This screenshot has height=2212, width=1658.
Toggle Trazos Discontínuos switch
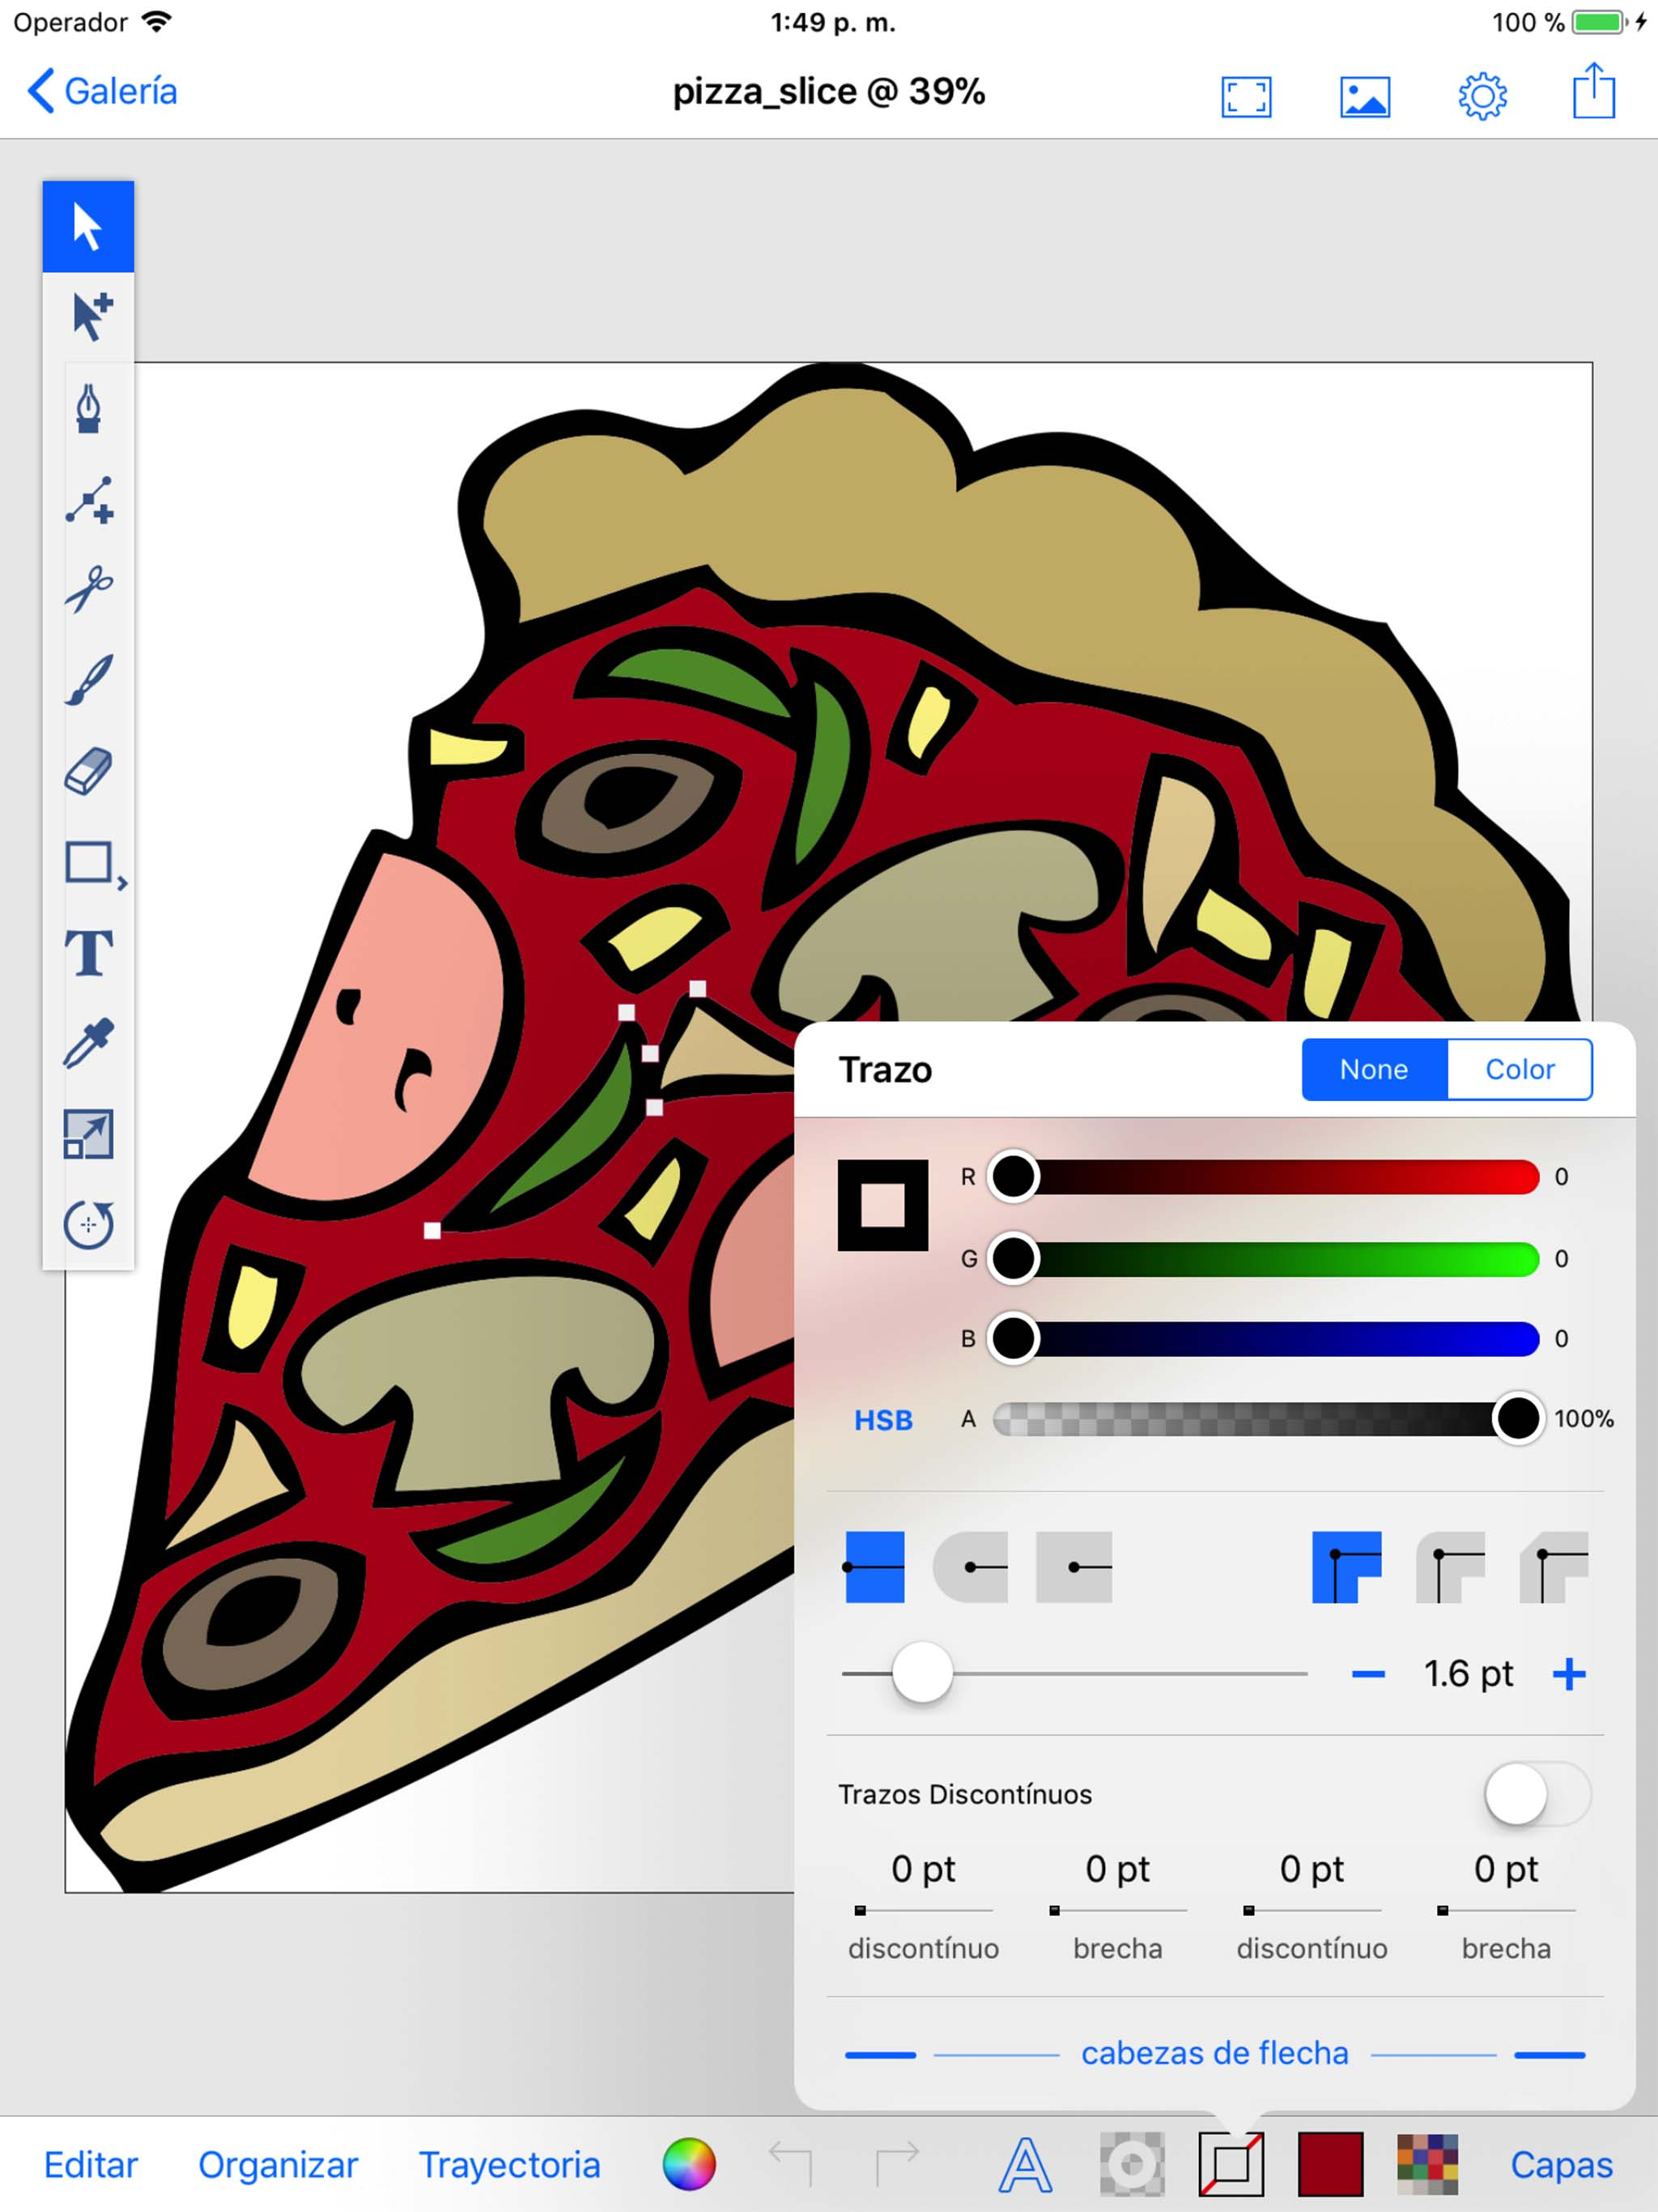click(1536, 1794)
